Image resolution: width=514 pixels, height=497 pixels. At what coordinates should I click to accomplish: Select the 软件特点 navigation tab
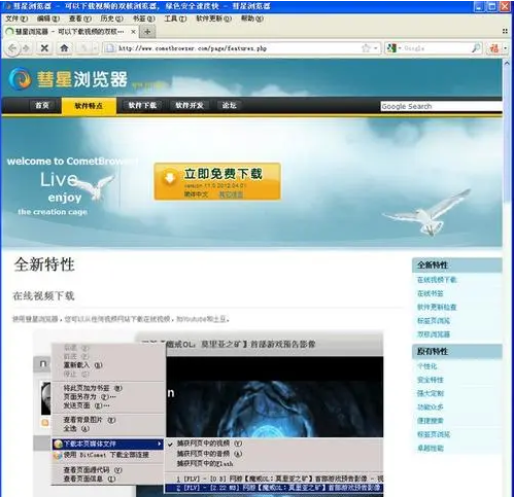89,106
